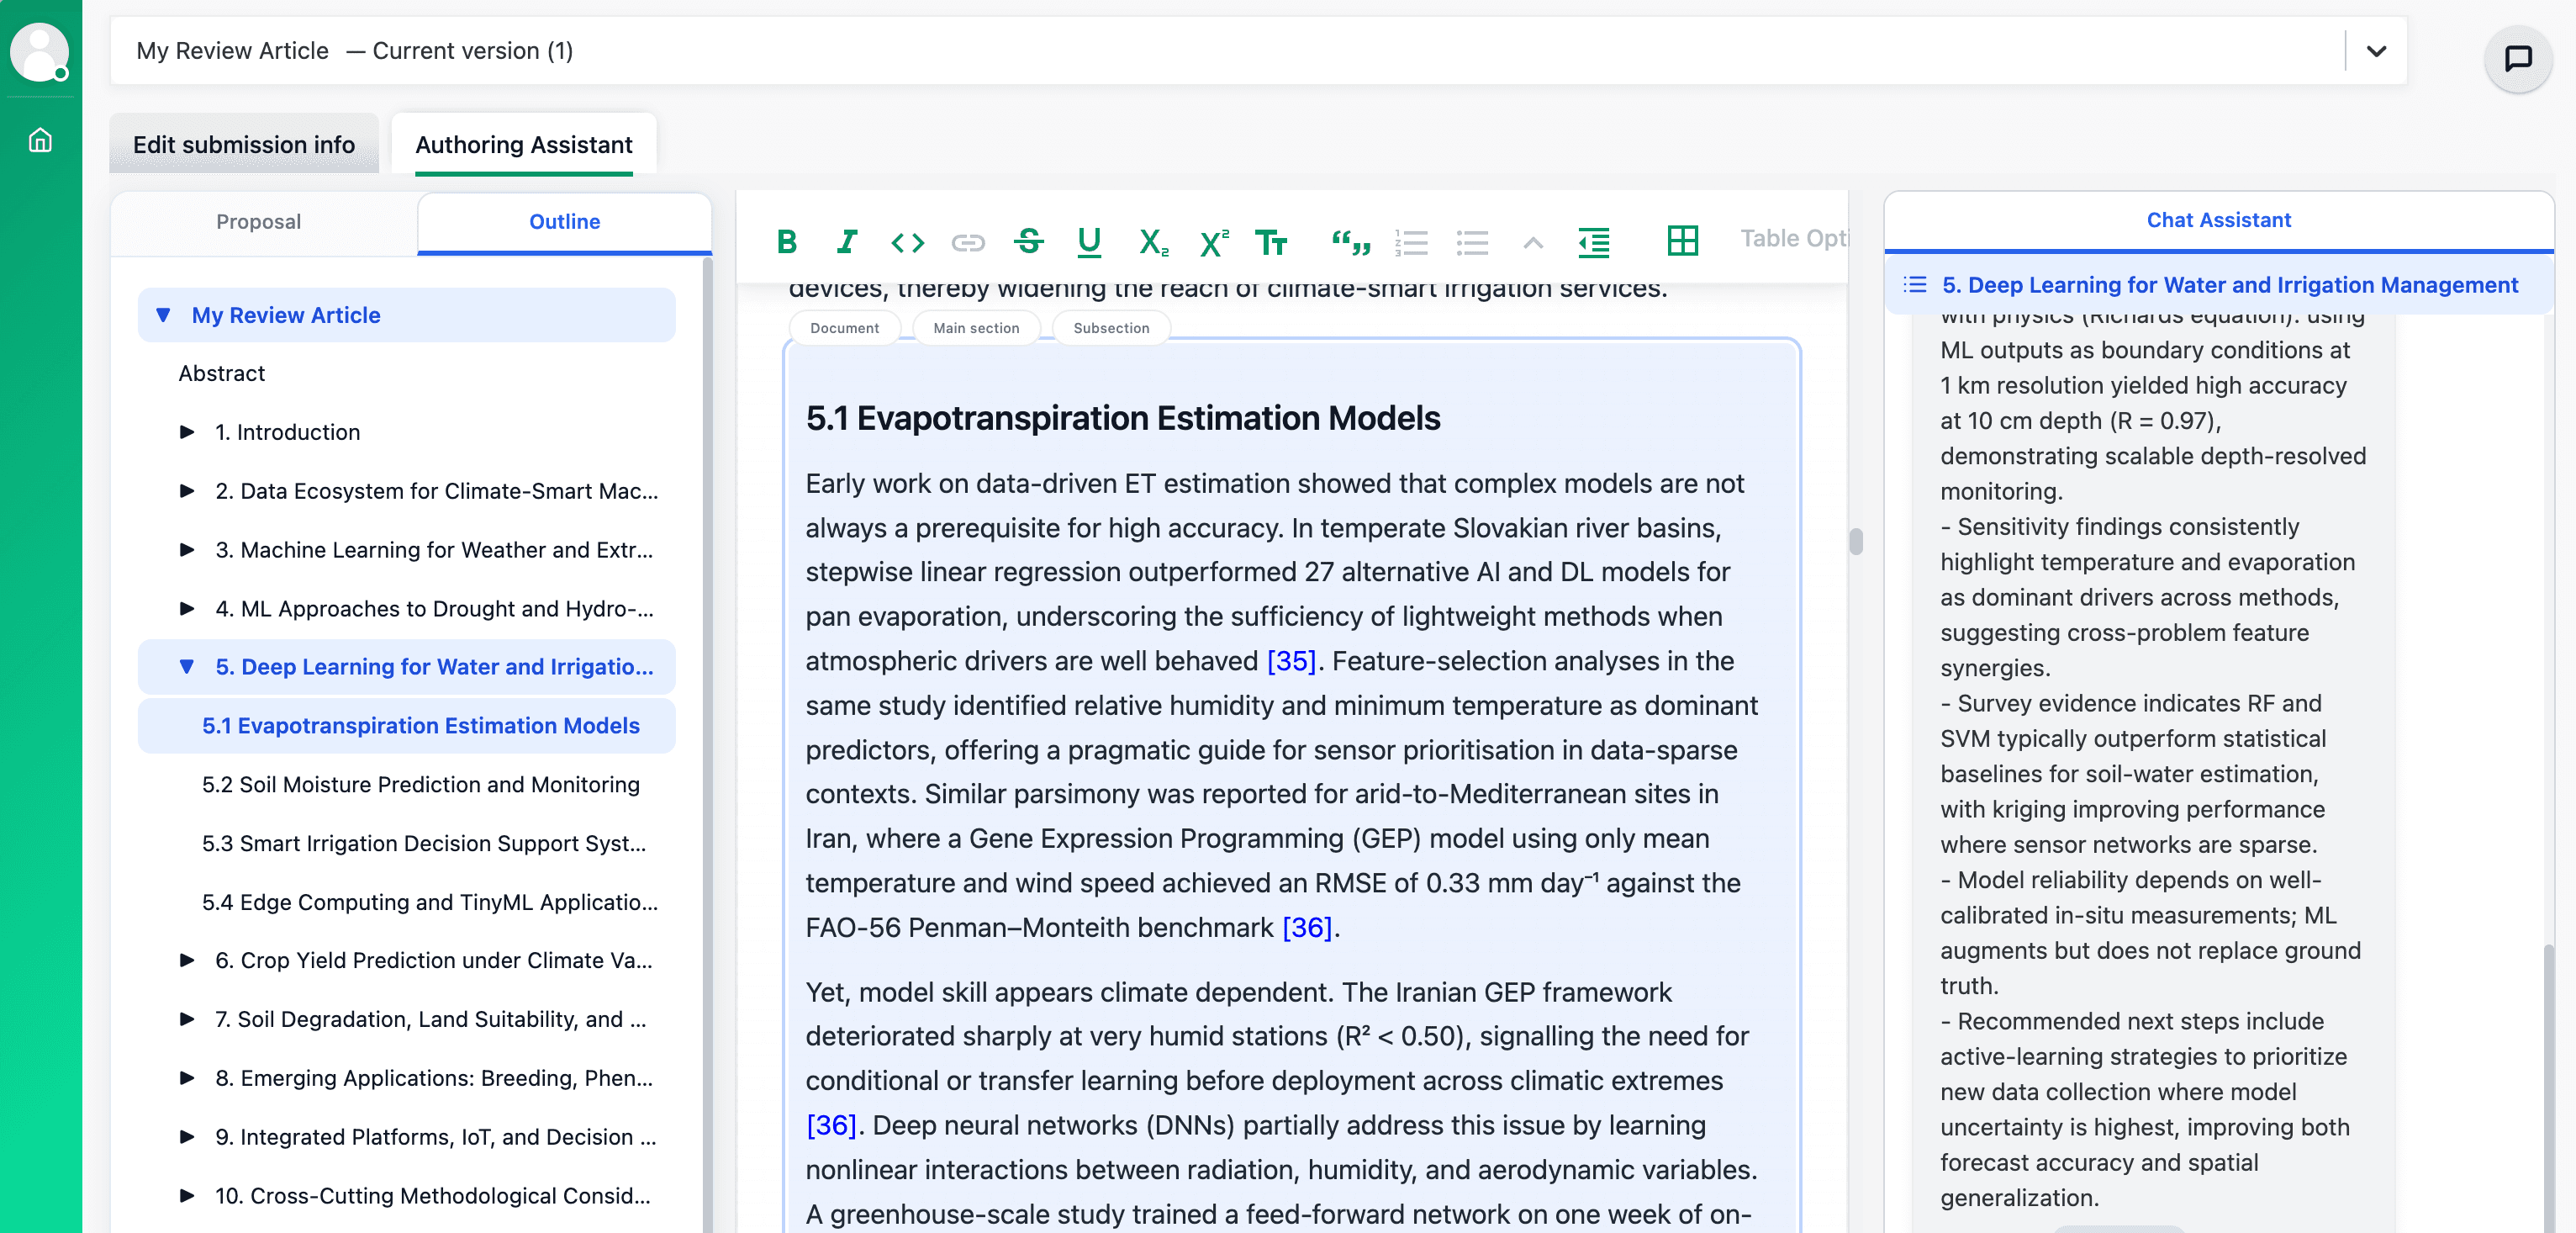Screen dimensions: 2576x1233
Task: Switch to the Edit submission info tab
Action: point(244,144)
